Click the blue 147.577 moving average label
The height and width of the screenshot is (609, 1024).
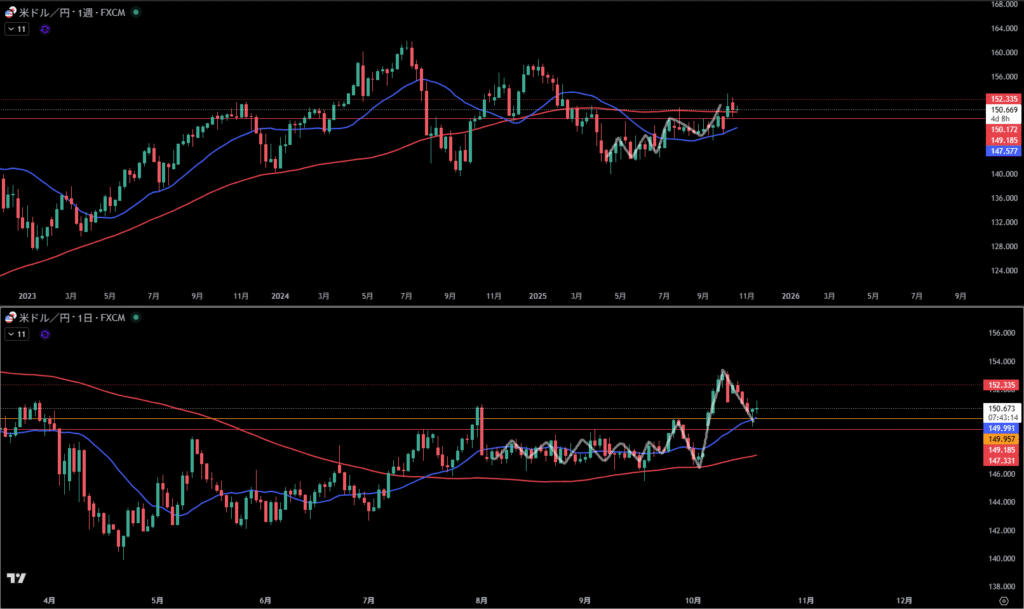[1003, 150]
